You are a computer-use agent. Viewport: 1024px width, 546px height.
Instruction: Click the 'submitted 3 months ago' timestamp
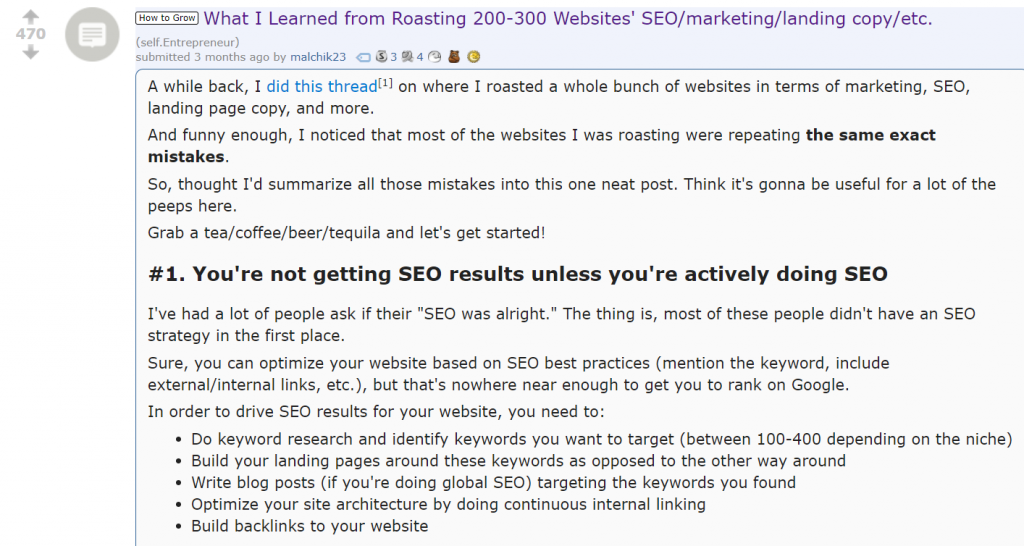[202, 57]
